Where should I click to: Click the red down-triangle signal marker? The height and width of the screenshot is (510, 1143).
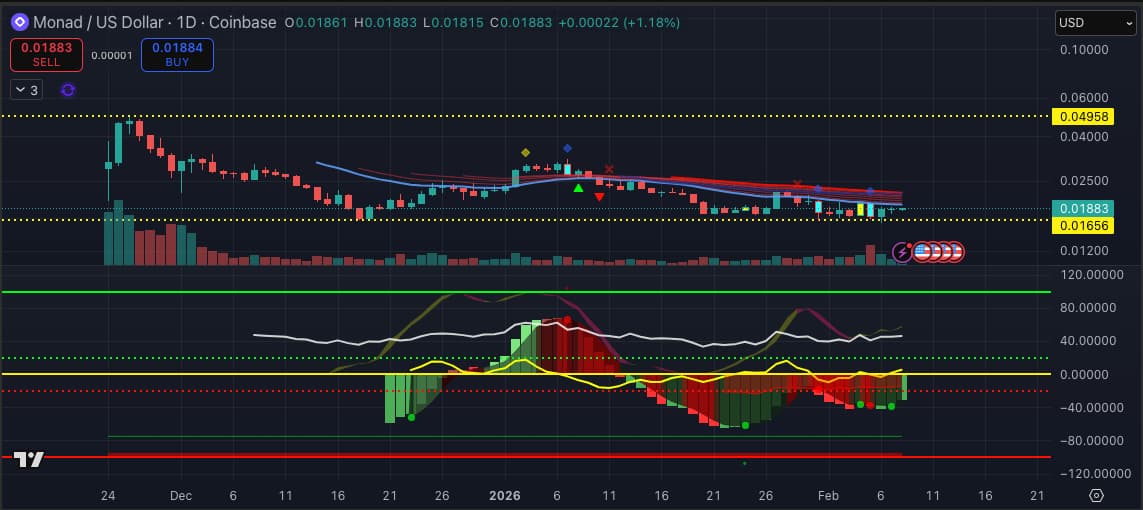[599, 197]
